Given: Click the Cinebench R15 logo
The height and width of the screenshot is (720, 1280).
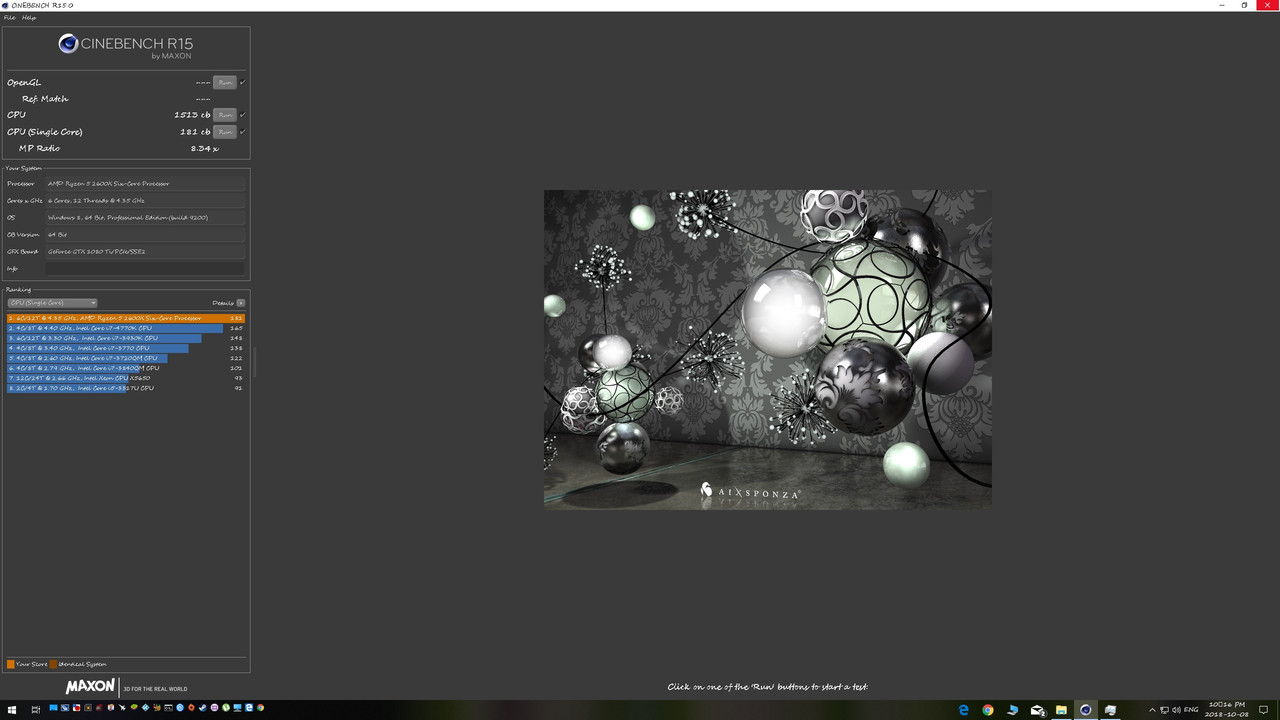Looking at the screenshot, I should 125,45.
